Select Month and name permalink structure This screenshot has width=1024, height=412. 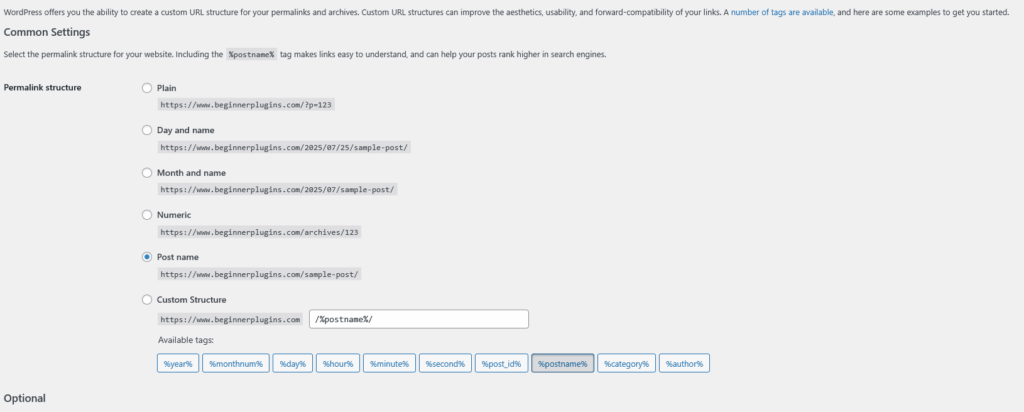pos(147,172)
